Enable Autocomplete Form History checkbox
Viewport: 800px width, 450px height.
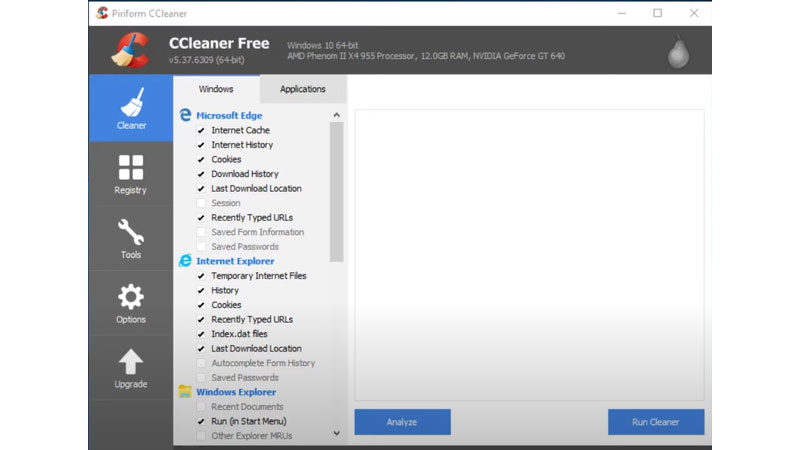[x=201, y=363]
